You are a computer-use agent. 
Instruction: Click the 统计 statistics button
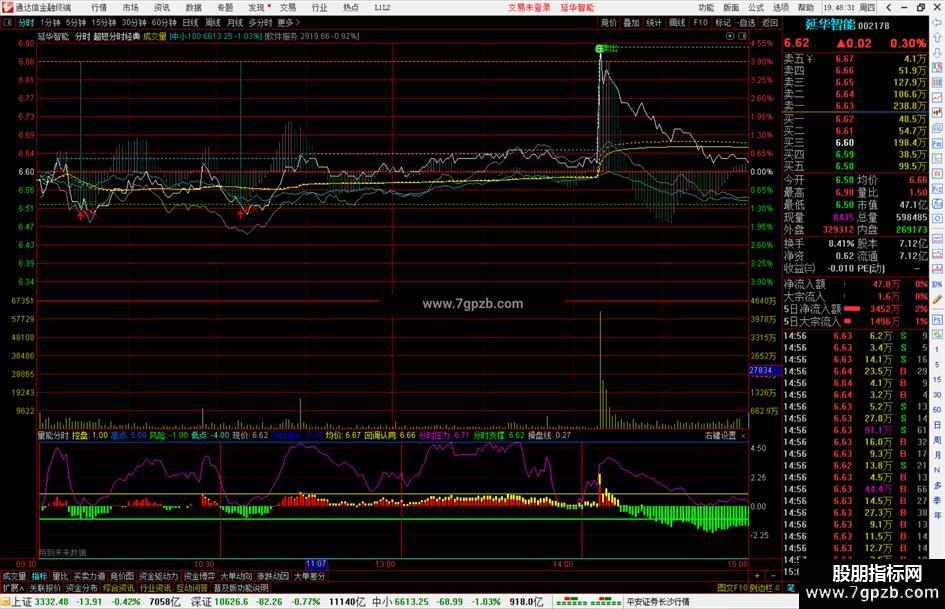pyautogui.click(x=655, y=22)
